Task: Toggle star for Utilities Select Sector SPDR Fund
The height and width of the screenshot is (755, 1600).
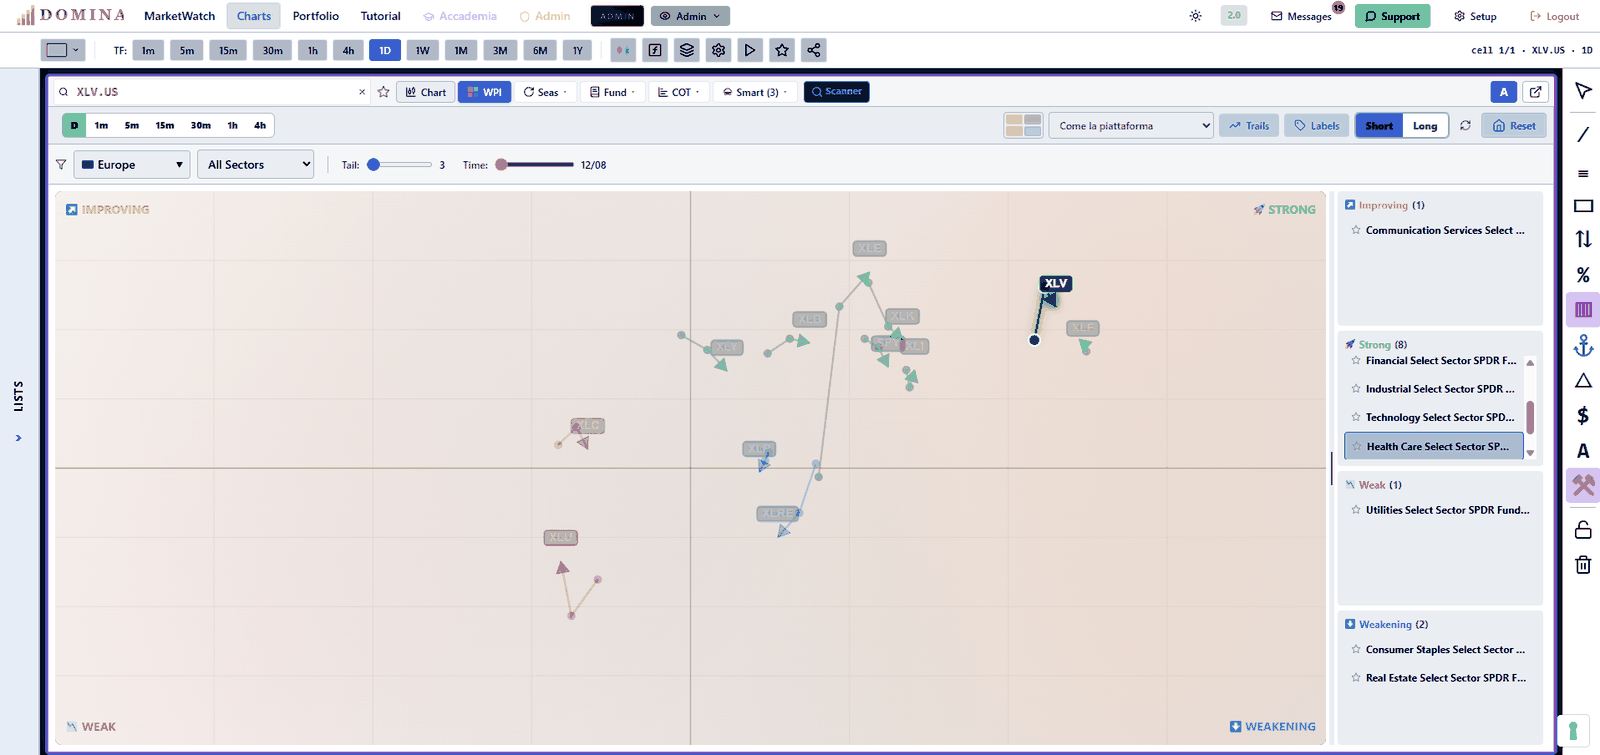Action: coord(1356,510)
